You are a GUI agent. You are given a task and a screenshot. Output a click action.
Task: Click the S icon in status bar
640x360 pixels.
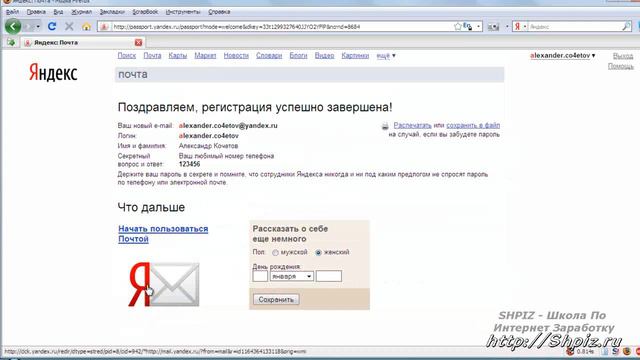(616, 351)
